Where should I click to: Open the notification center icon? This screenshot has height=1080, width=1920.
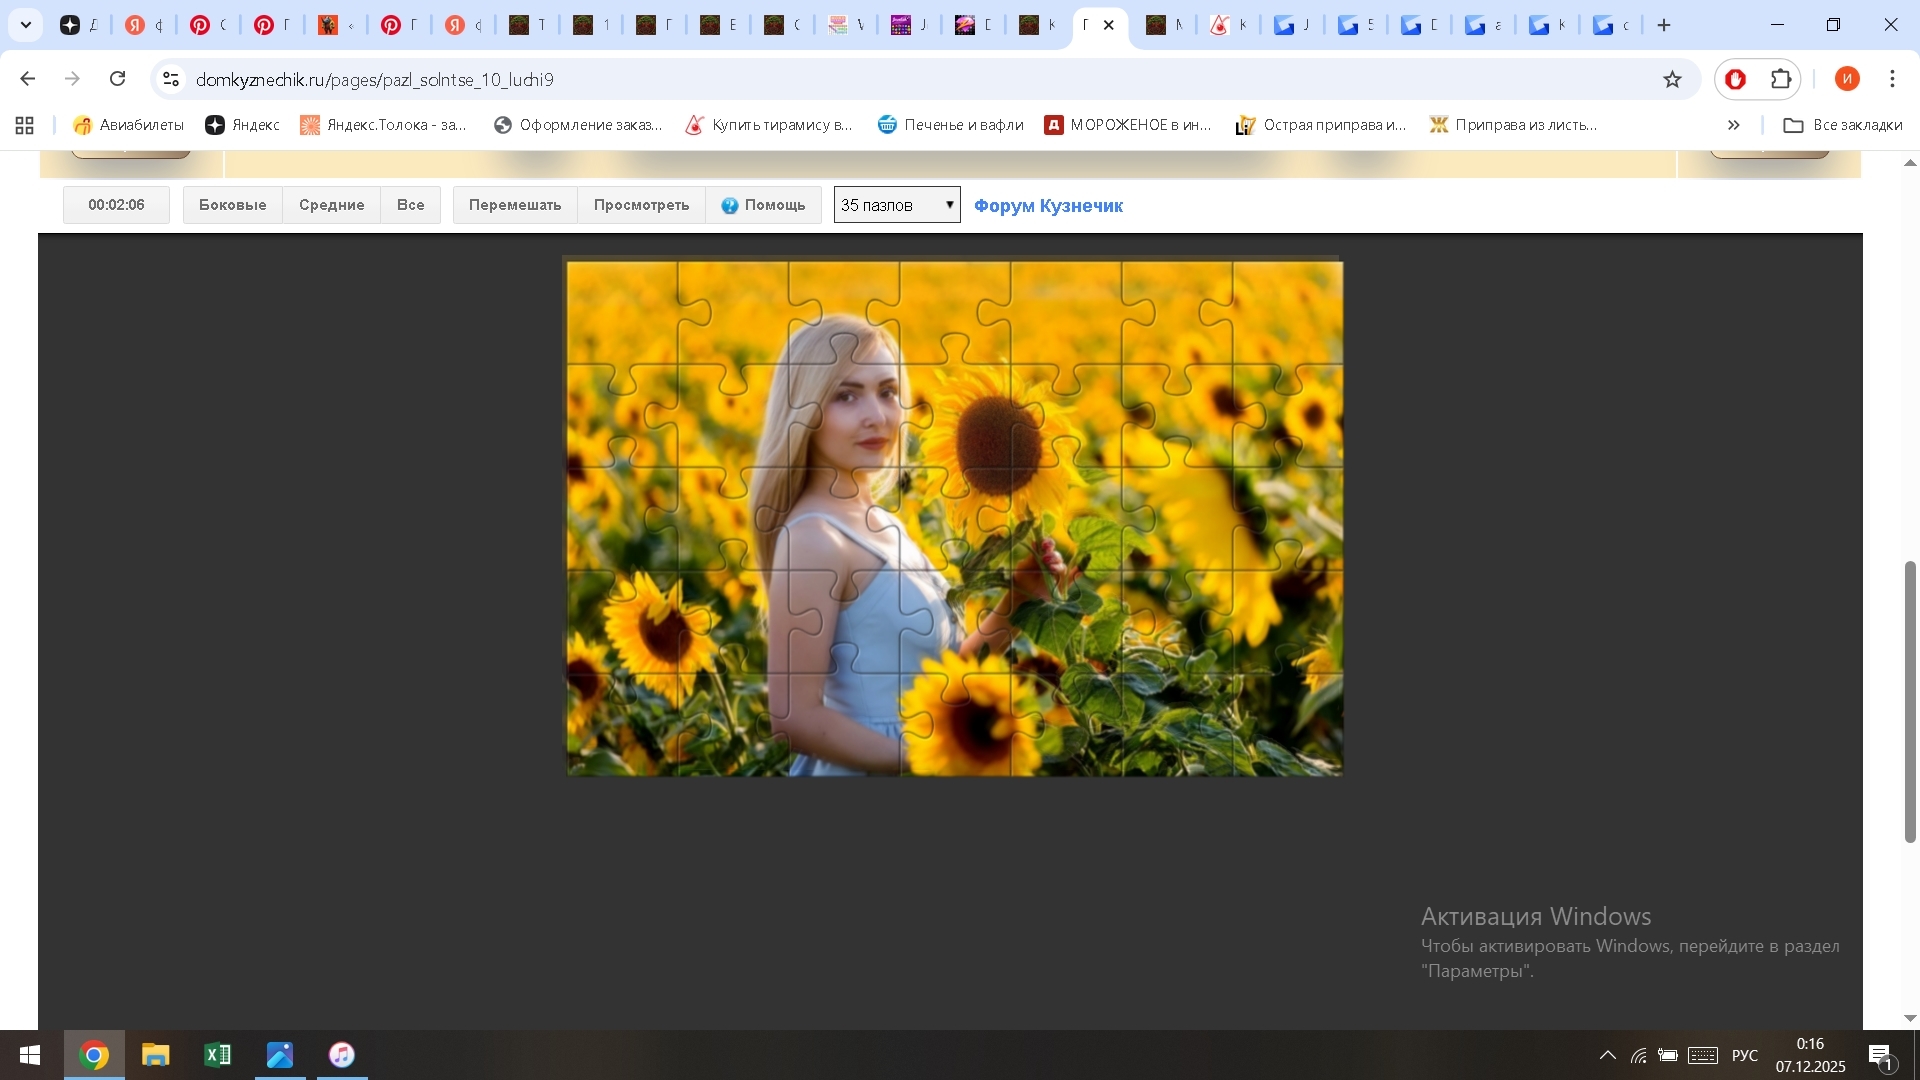pos(1880,1055)
